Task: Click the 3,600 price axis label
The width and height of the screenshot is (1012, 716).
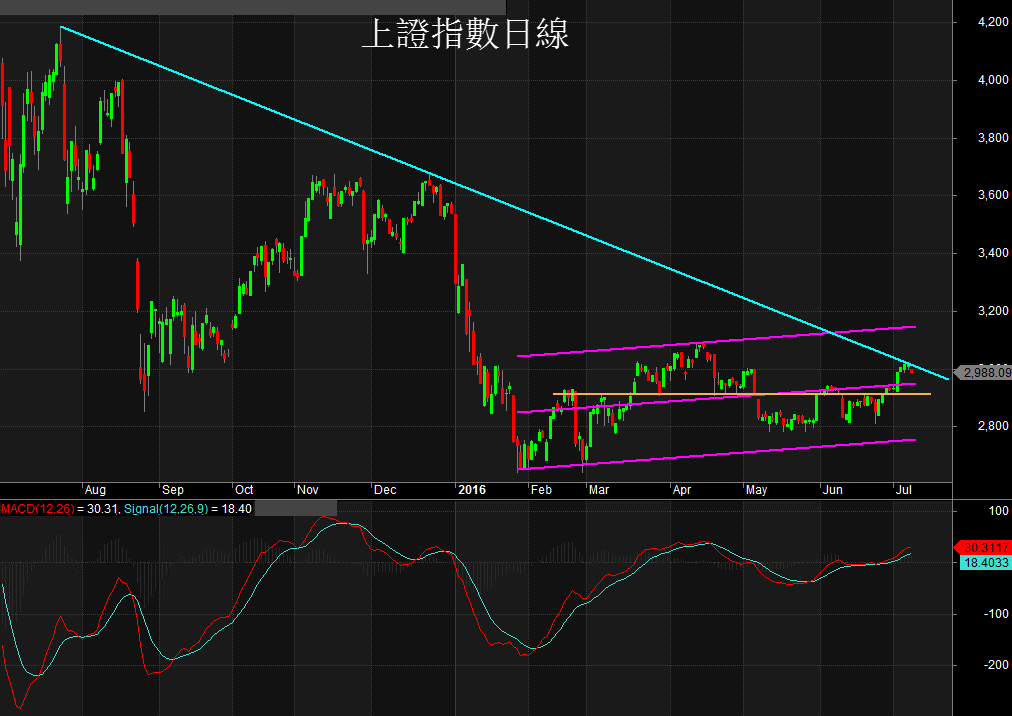Action: point(993,195)
